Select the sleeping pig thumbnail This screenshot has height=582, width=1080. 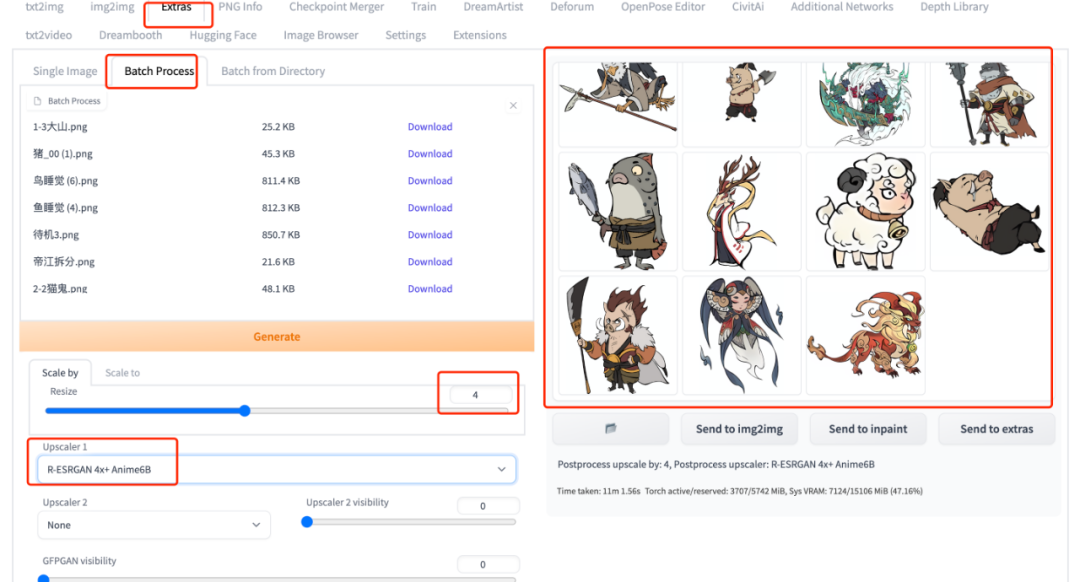[990, 211]
